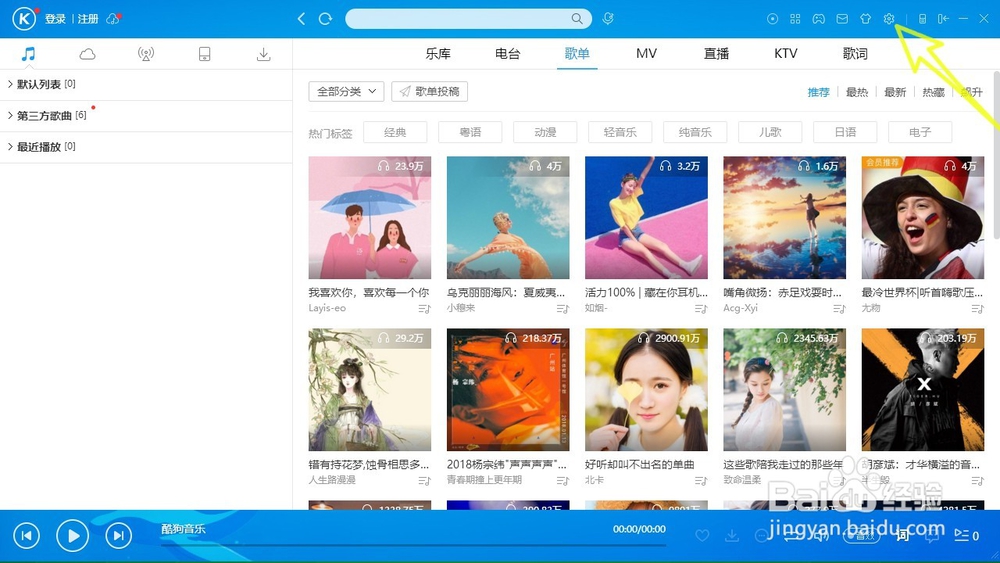Viewport: 1000px width, 563px height.
Task: Click the 歌单投稿 submit button
Action: pos(429,91)
